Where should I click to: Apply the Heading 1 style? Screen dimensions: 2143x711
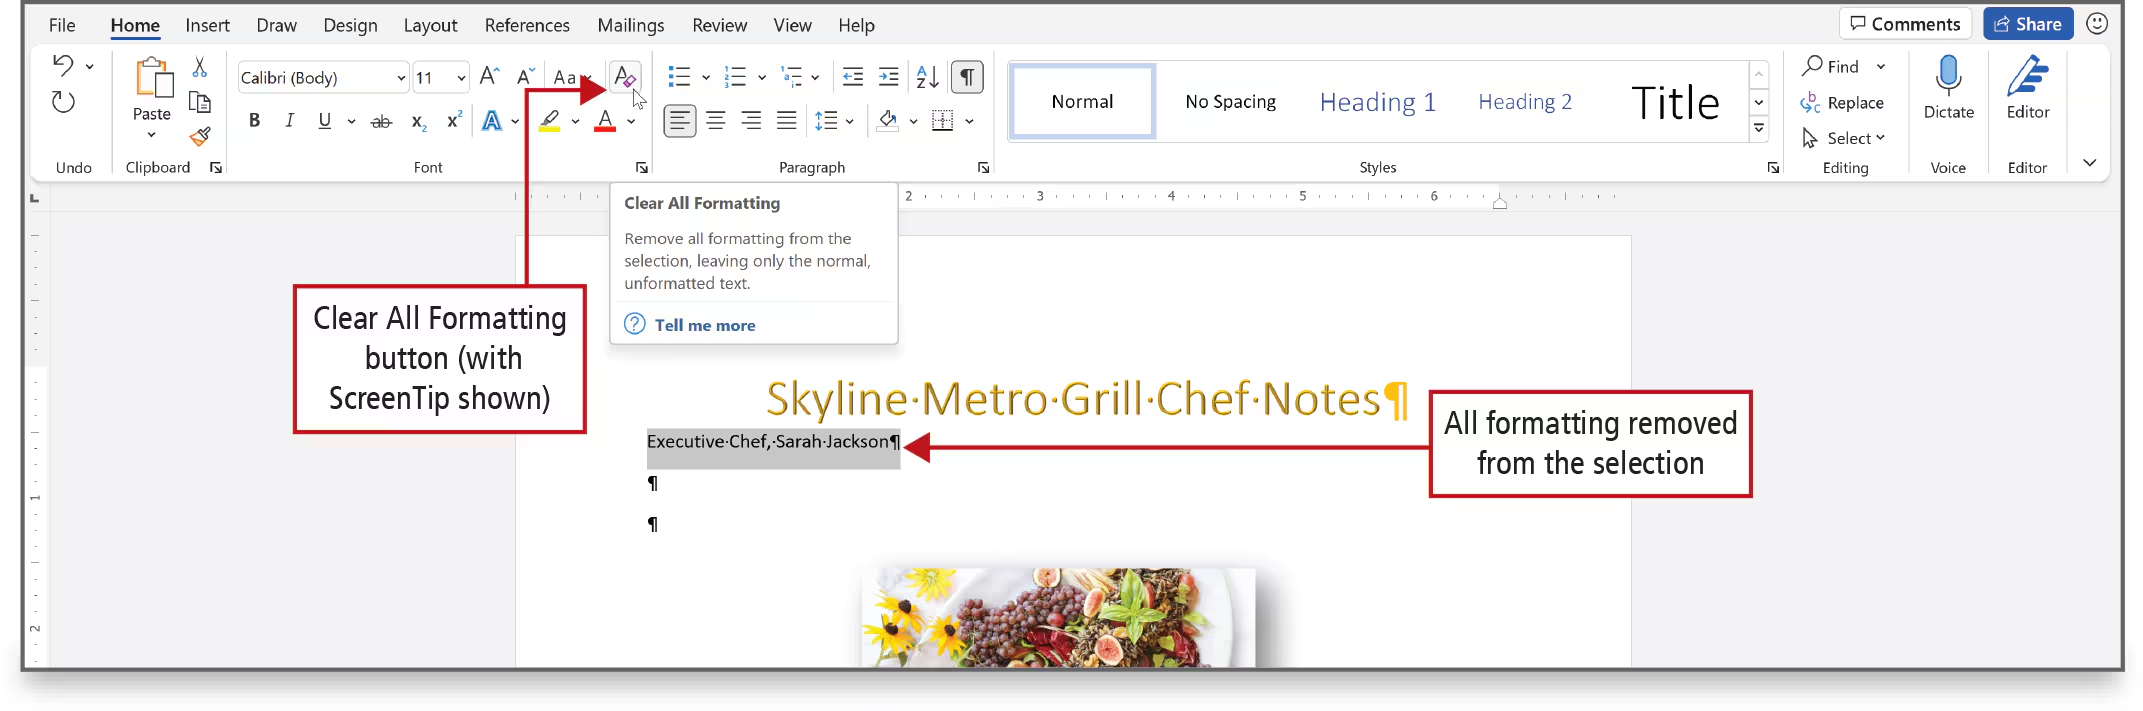click(1377, 102)
